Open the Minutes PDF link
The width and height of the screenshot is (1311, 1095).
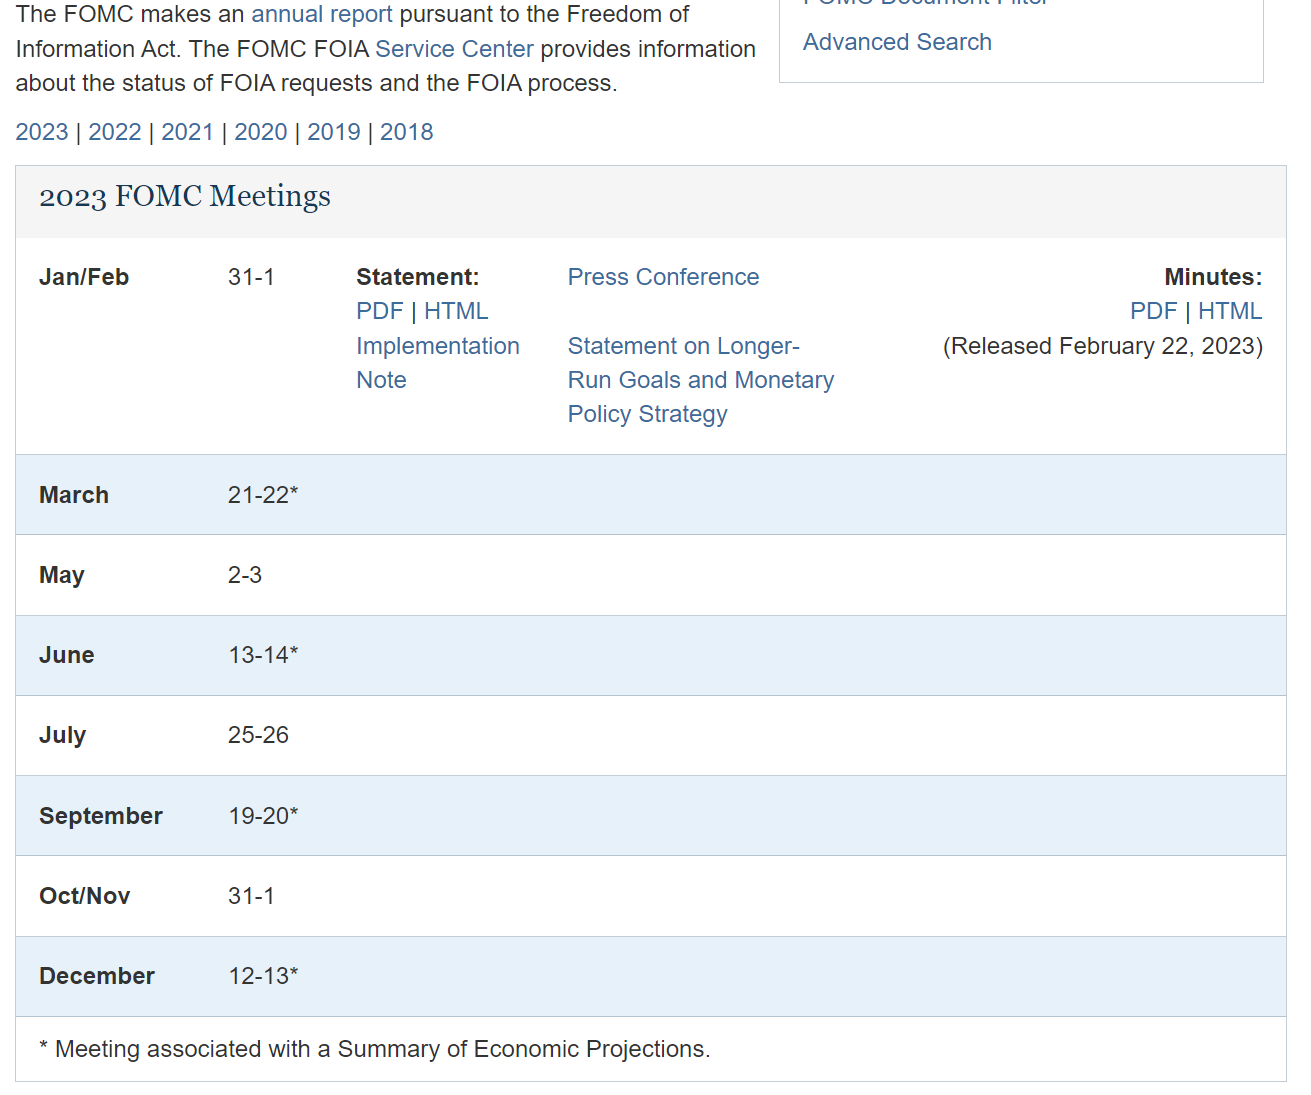[1154, 311]
